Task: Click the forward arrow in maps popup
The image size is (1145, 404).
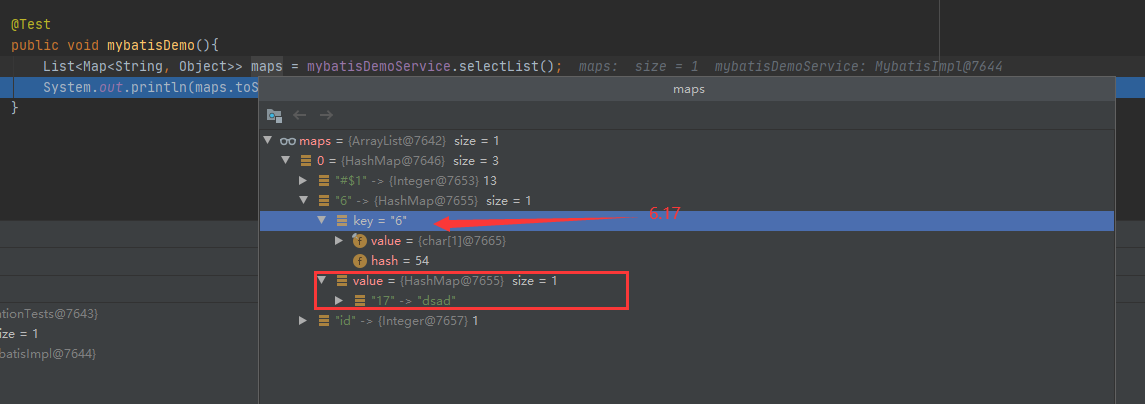Action: (x=326, y=115)
